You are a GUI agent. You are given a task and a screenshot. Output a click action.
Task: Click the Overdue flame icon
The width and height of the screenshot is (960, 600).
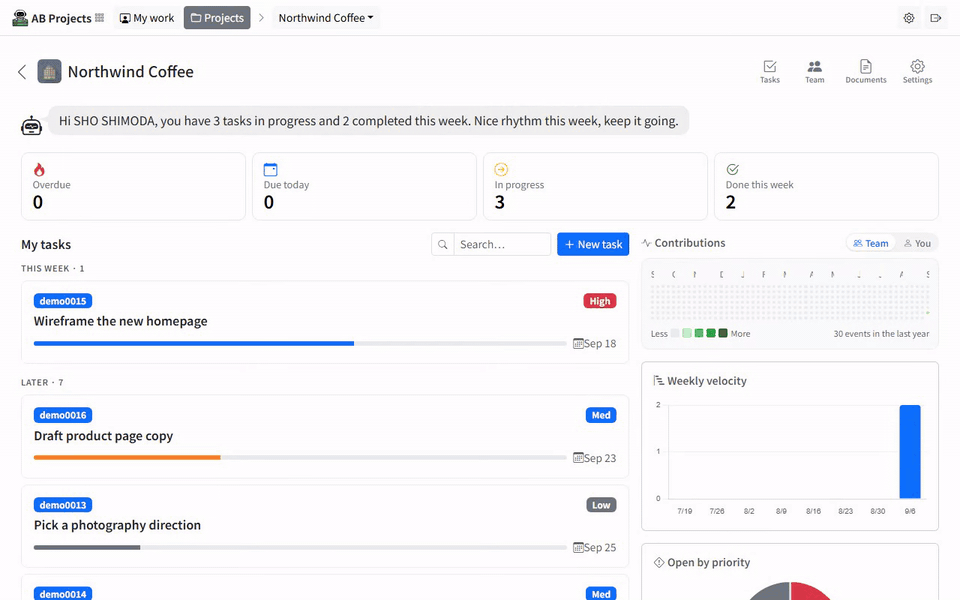pyautogui.click(x=39, y=170)
